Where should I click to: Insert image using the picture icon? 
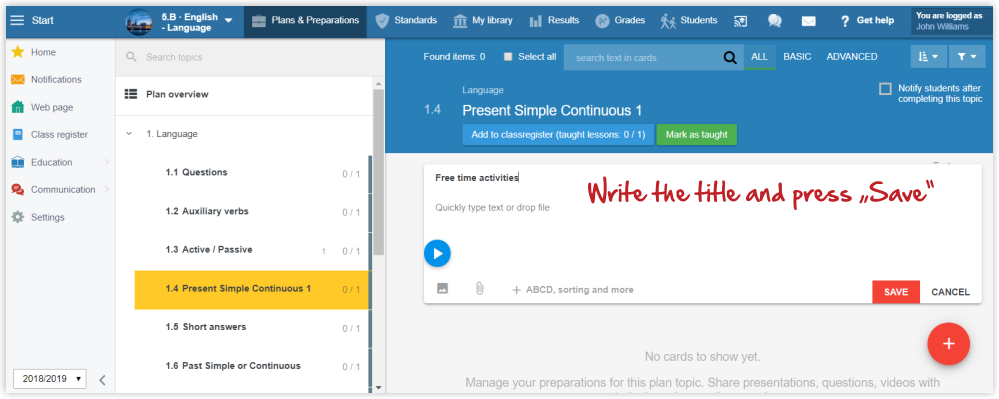[x=442, y=288]
